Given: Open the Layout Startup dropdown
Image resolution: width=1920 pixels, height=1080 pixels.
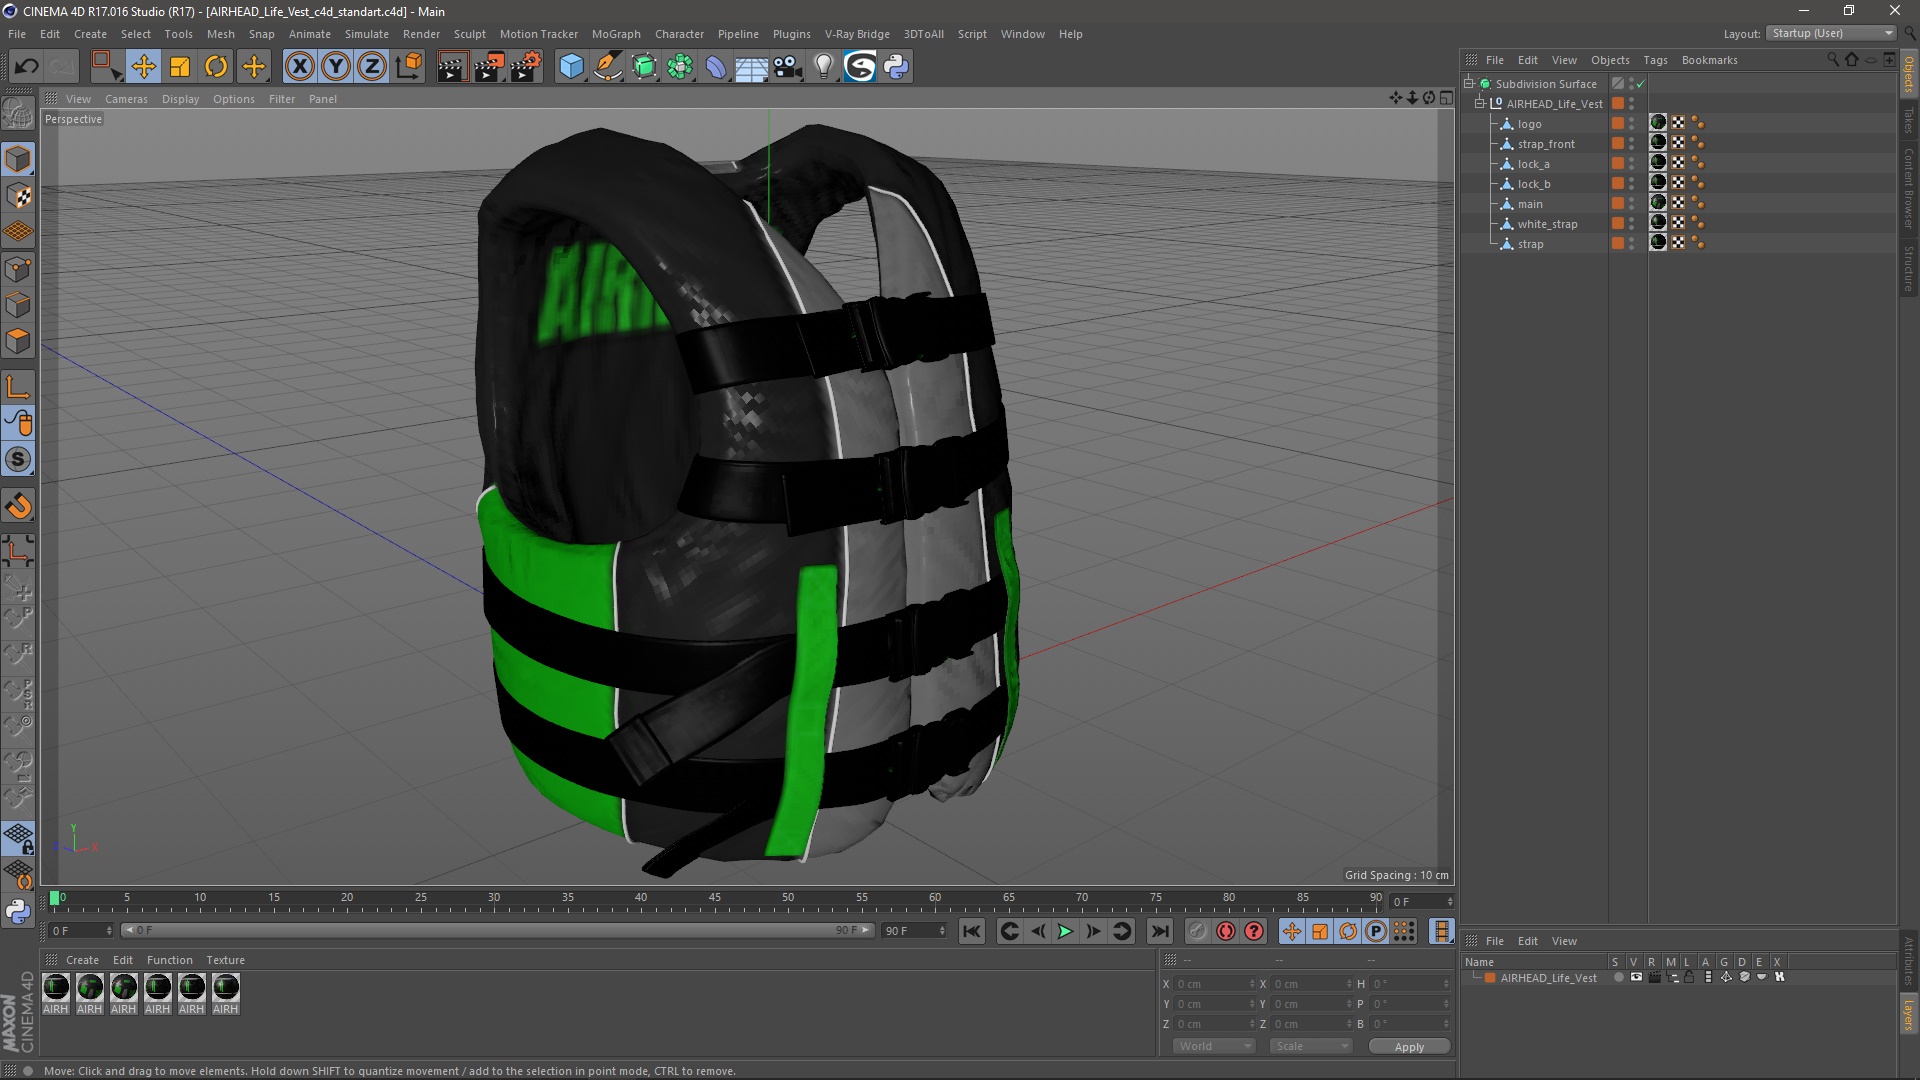Looking at the screenshot, I should pyautogui.click(x=1832, y=33).
